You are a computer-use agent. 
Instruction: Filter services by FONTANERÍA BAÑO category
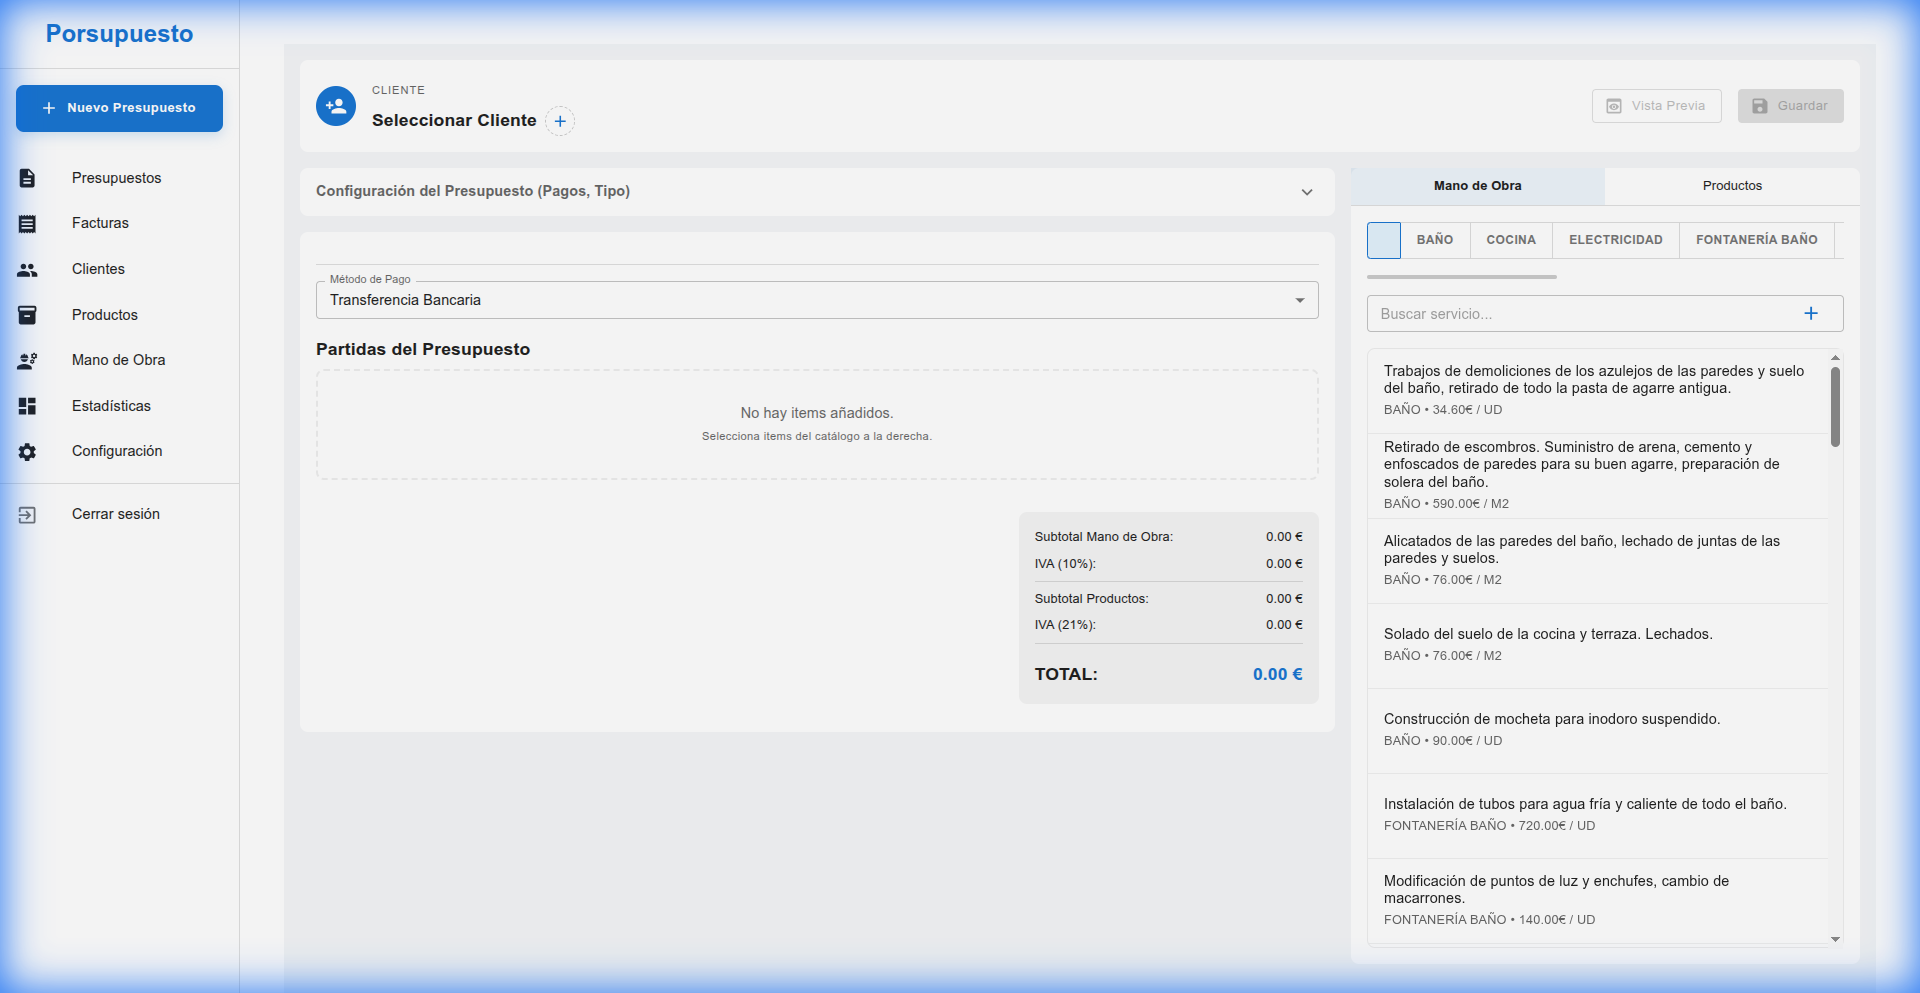1756,240
